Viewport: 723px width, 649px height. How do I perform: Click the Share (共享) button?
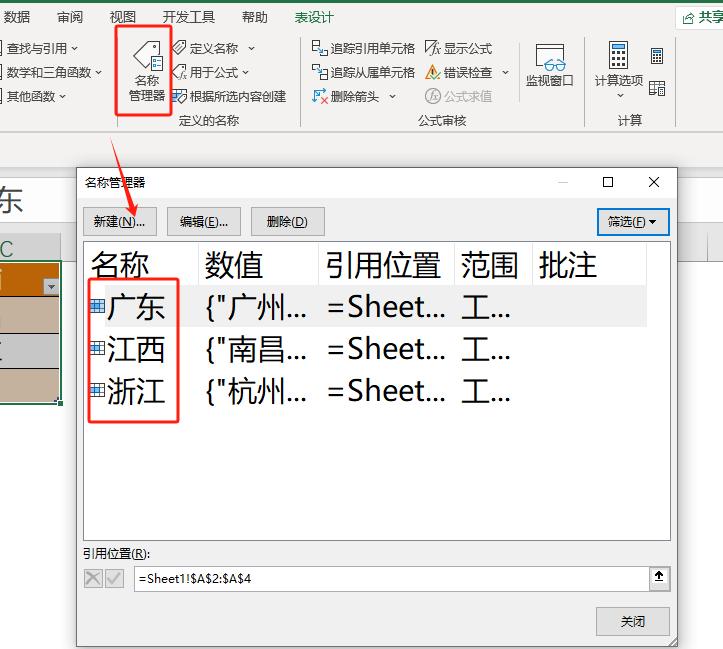pyautogui.click(x=702, y=18)
